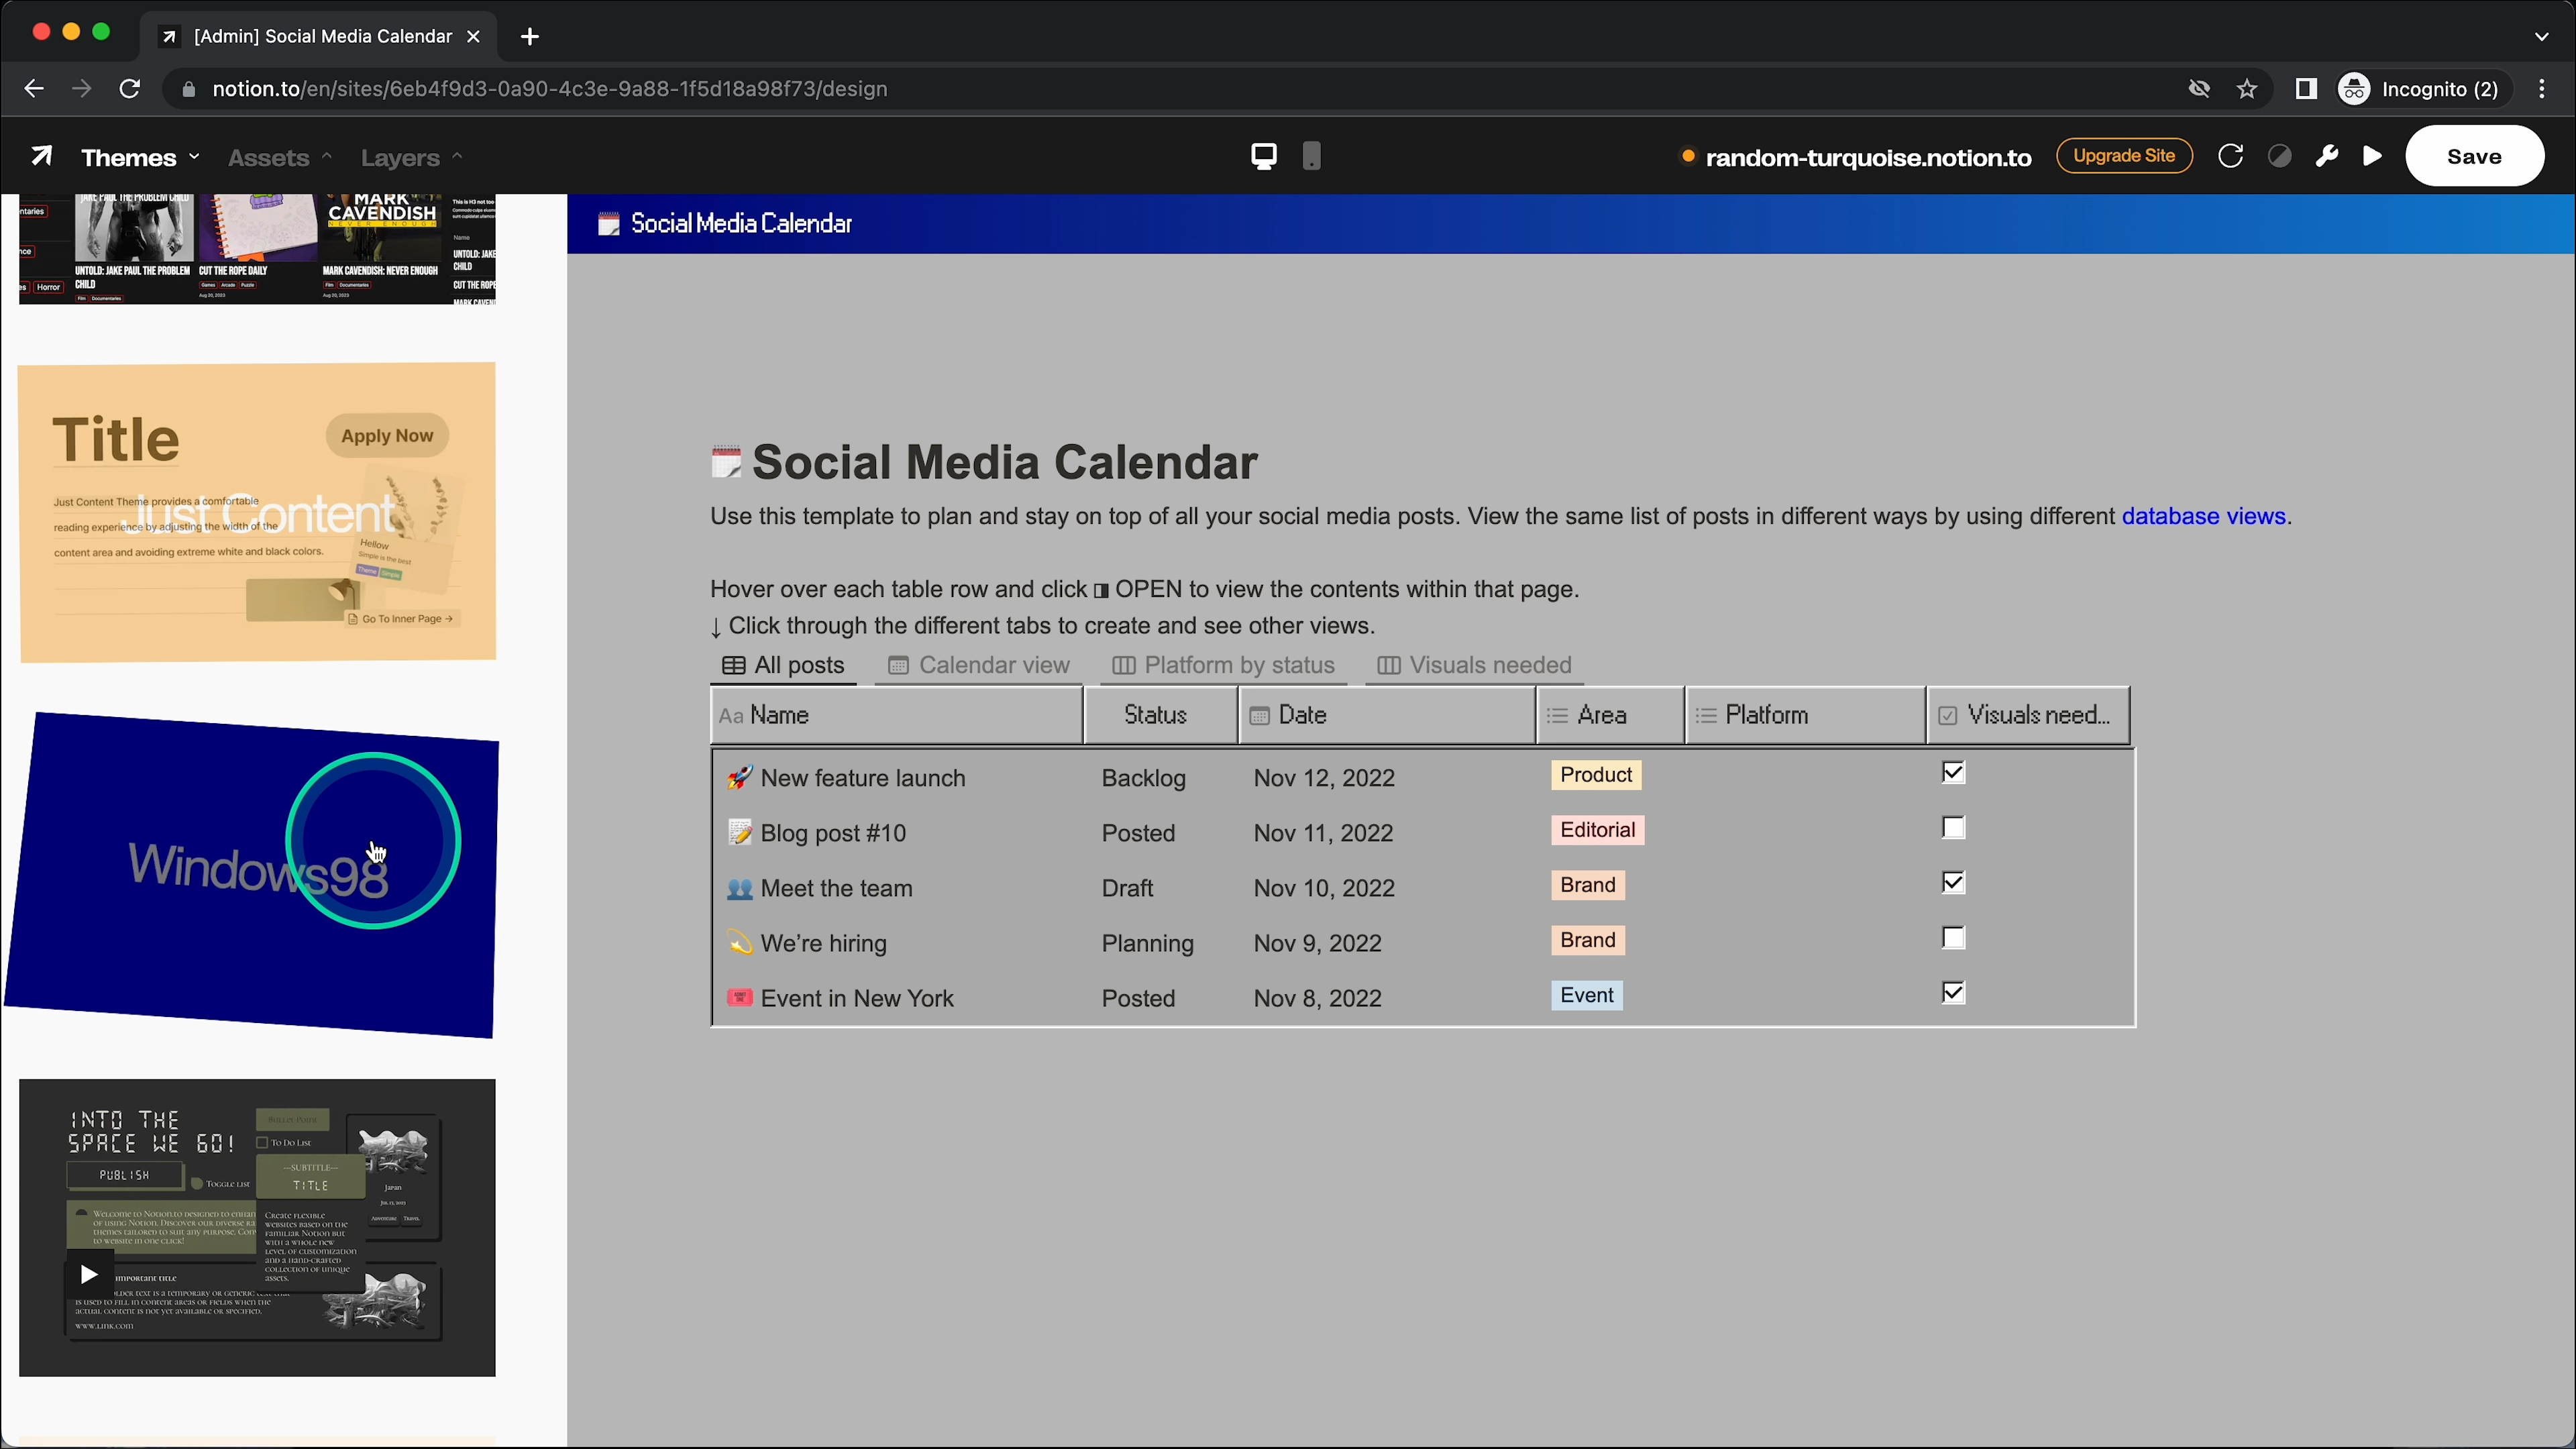Toggle visuals checkbox for We're hiring
This screenshot has height=1449, width=2576.
pyautogui.click(x=1953, y=937)
